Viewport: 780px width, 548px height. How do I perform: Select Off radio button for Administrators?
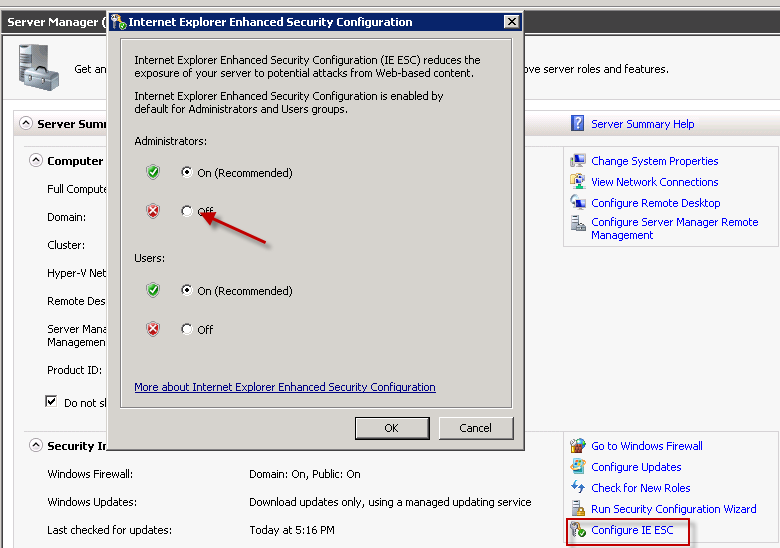(x=187, y=211)
